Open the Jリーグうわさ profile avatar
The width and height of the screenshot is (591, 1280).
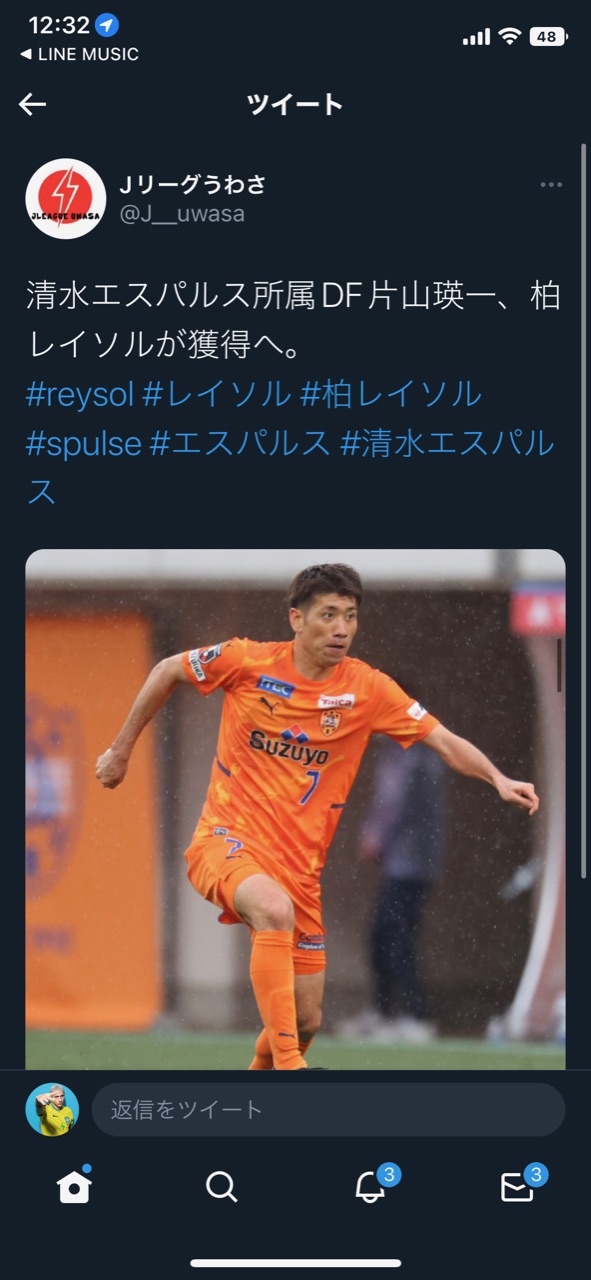tap(66, 198)
